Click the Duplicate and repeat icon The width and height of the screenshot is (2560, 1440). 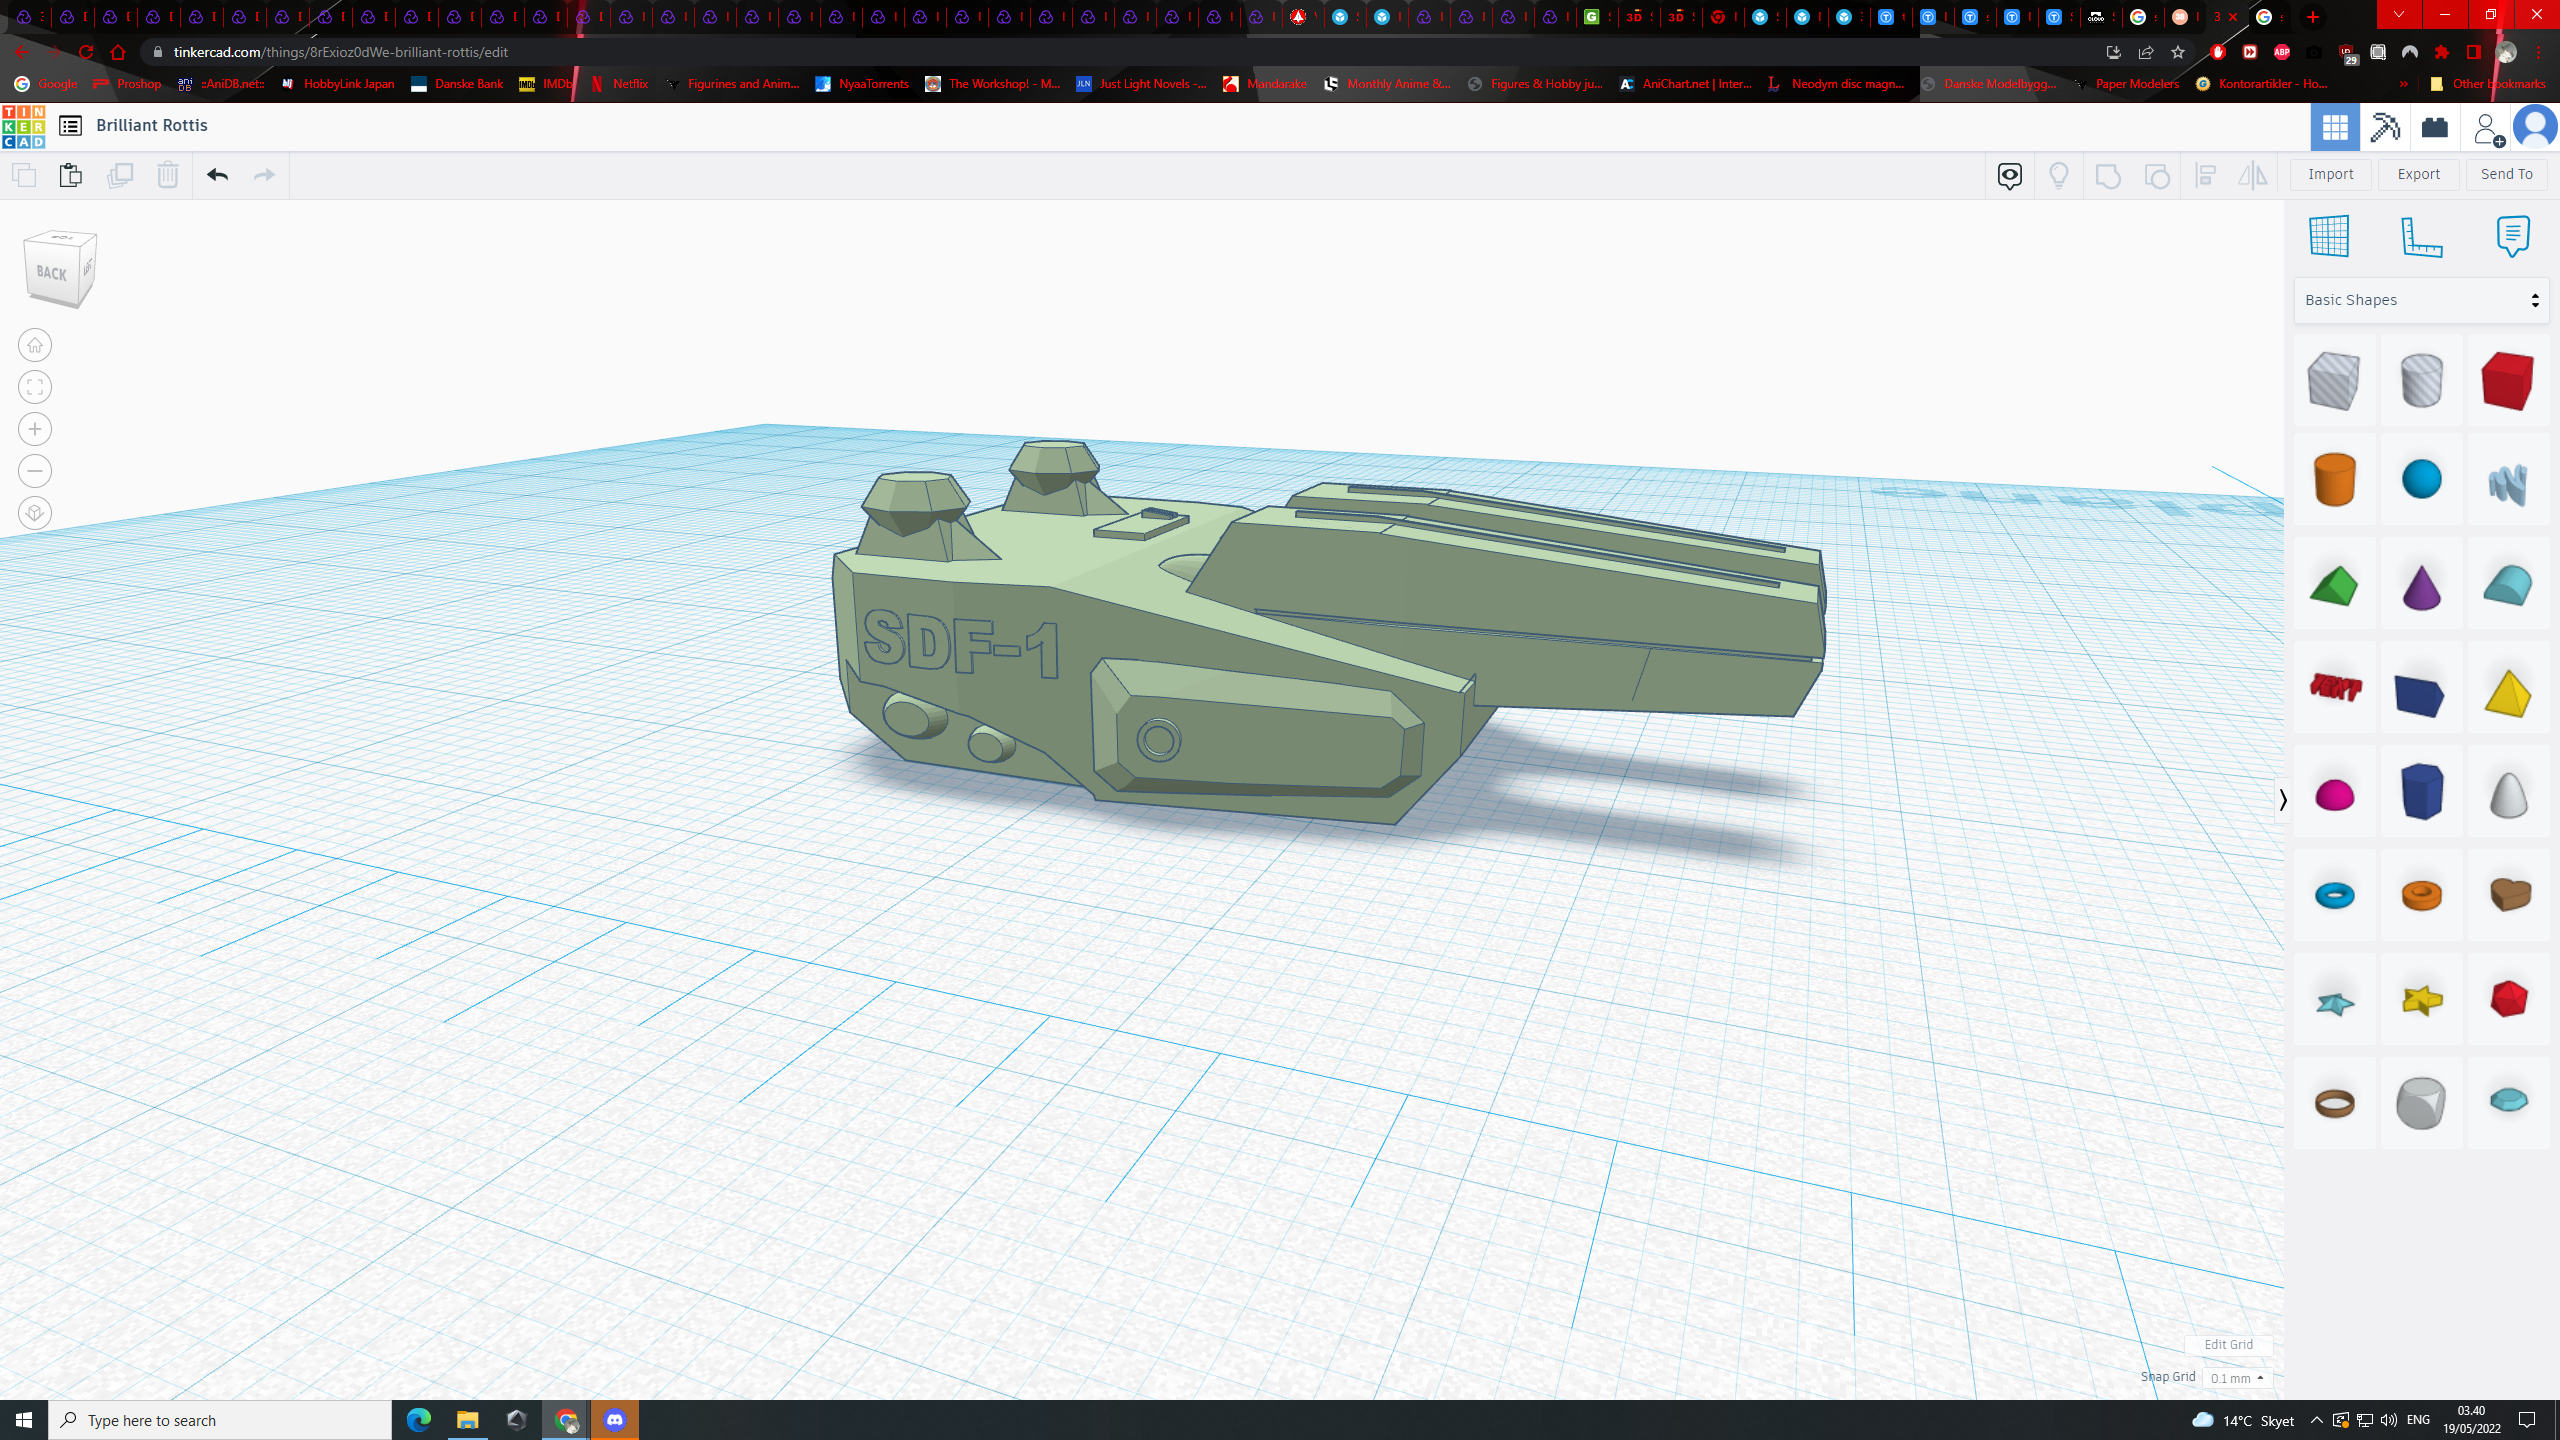120,175
